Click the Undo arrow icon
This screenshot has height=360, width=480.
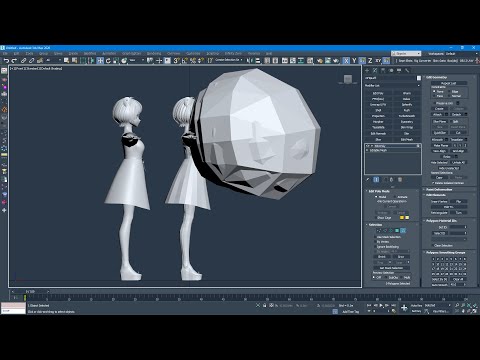(6, 60)
